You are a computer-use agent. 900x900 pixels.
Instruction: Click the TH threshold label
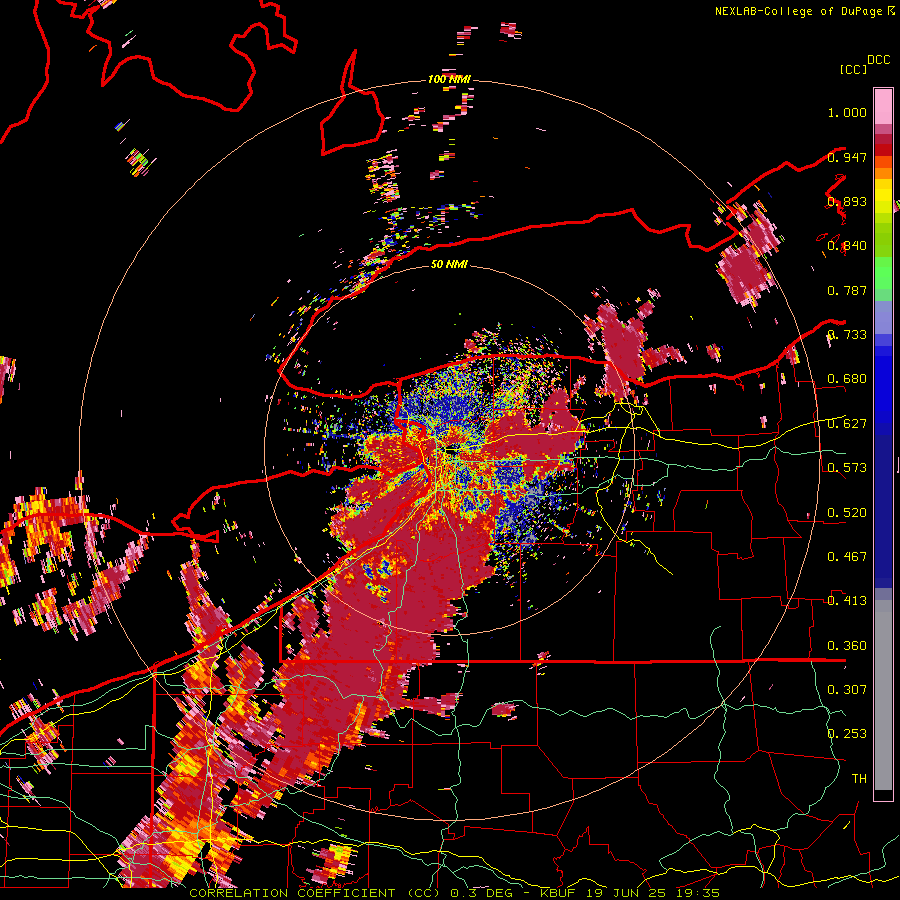[x=859, y=779]
